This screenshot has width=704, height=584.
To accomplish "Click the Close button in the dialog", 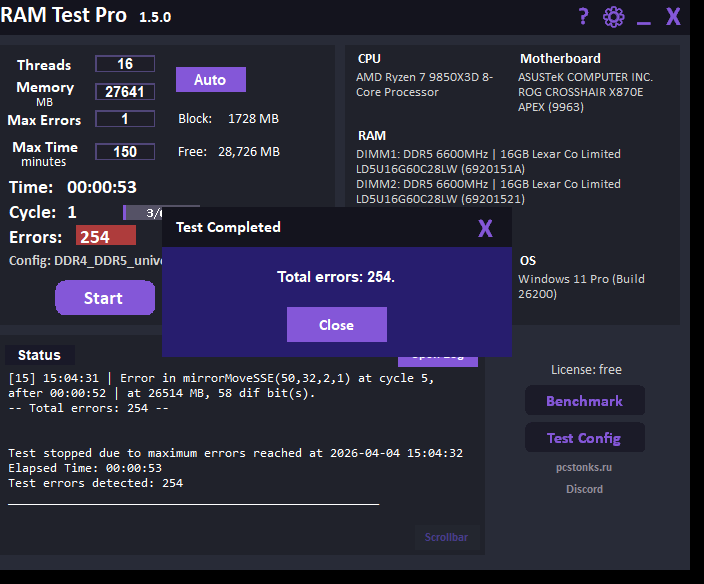I will (x=337, y=325).
